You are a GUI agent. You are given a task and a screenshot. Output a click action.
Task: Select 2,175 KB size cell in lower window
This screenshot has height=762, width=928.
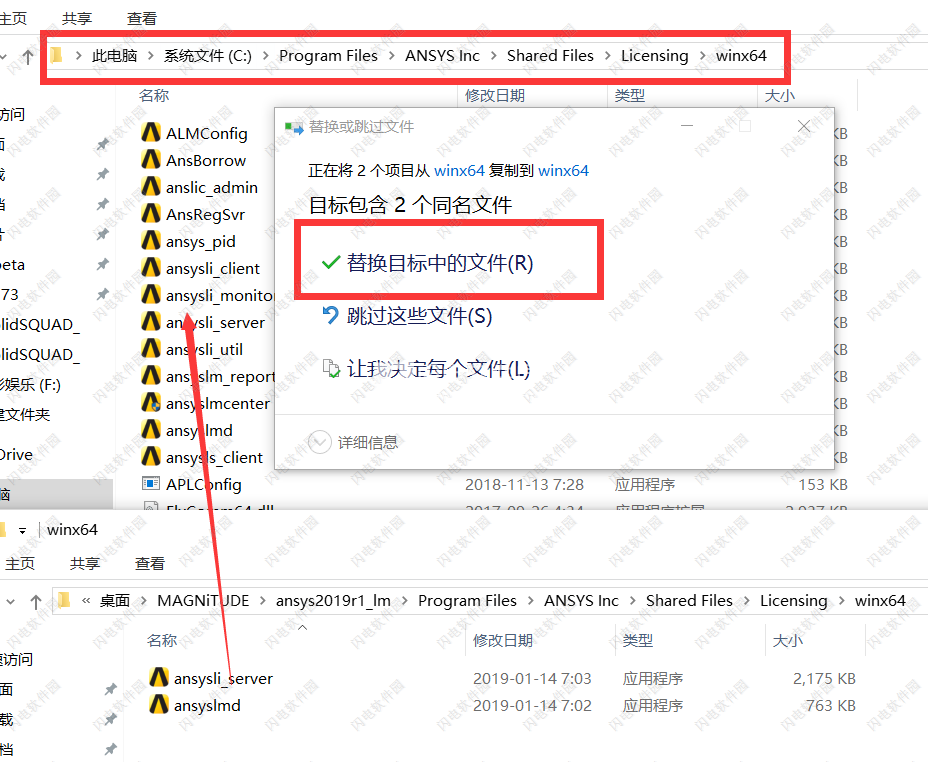click(x=824, y=679)
